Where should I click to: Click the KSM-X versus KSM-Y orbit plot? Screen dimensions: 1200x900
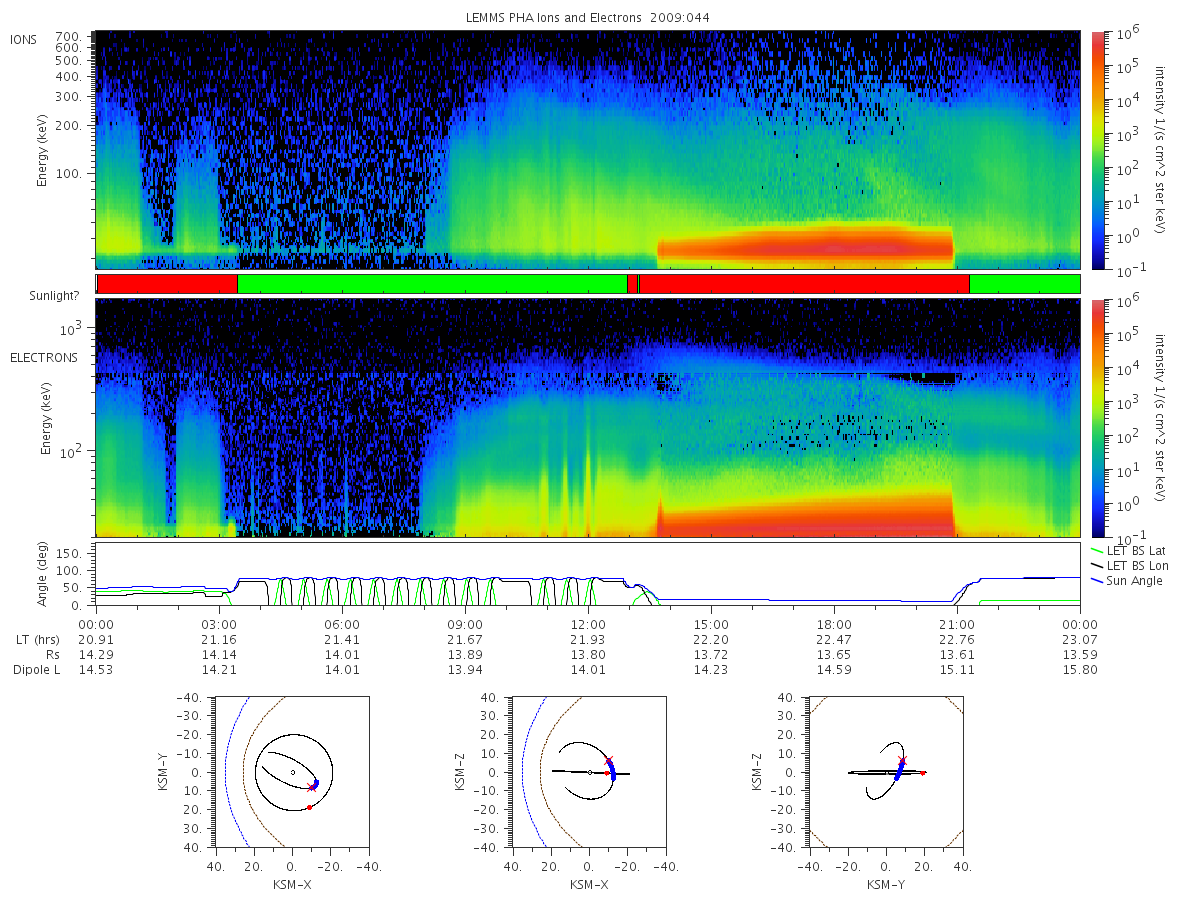coord(291,772)
